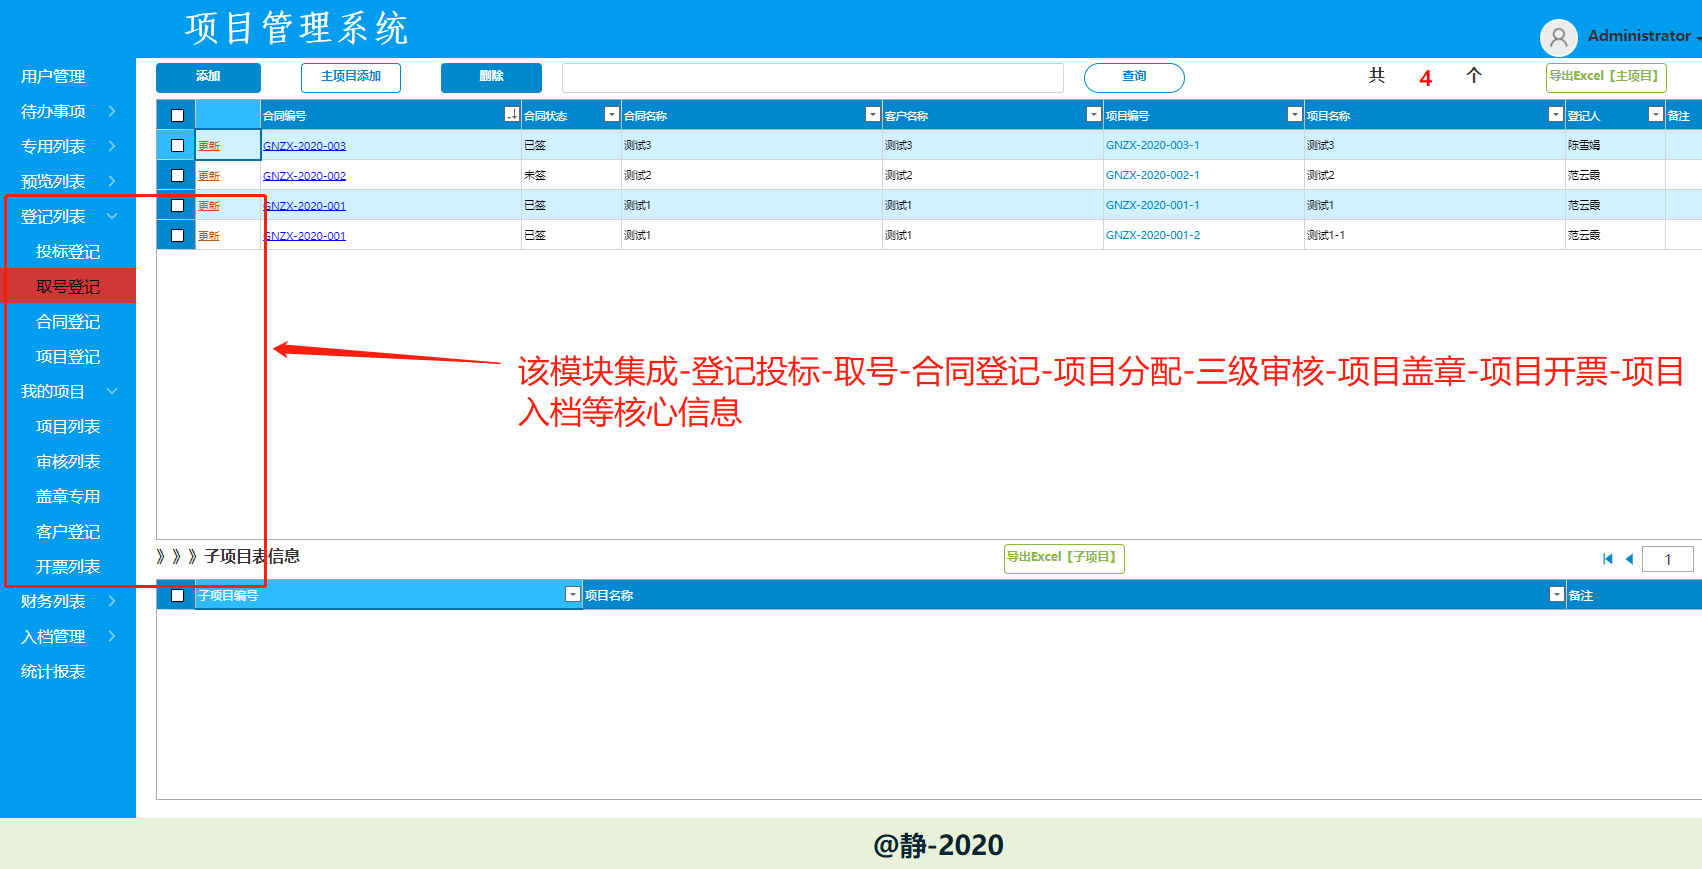Click the sort icon in 合同编号 column header
The width and height of the screenshot is (1702, 869).
(512, 115)
